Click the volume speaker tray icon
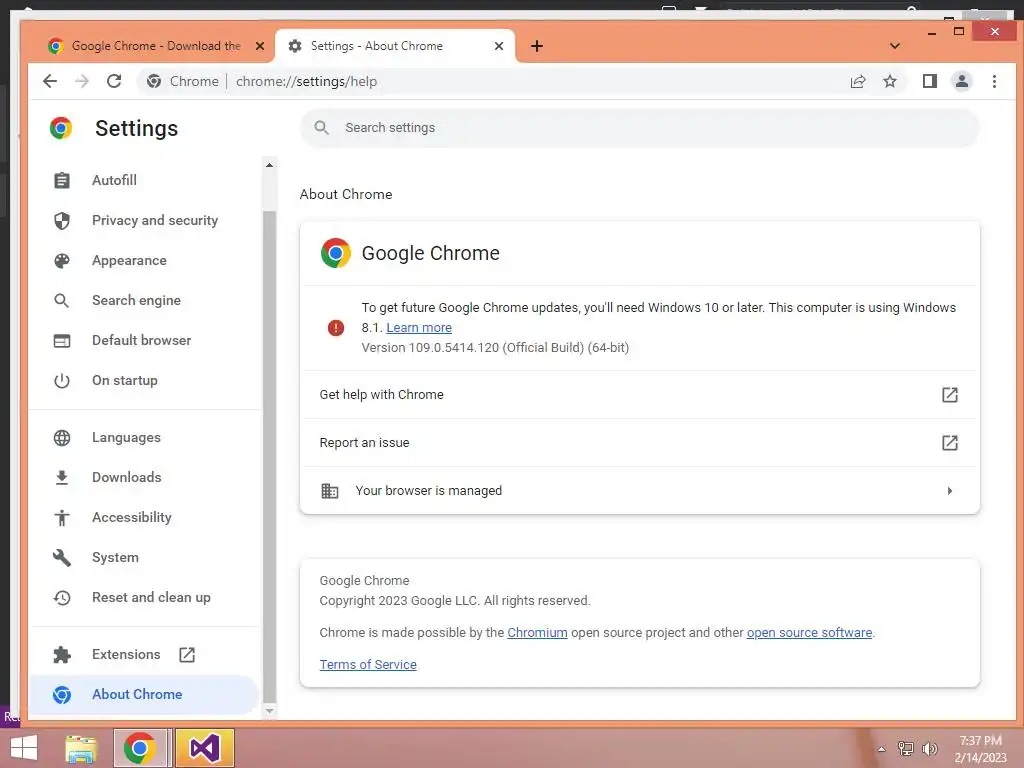Image resolution: width=1024 pixels, height=768 pixels. tap(929, 749)
